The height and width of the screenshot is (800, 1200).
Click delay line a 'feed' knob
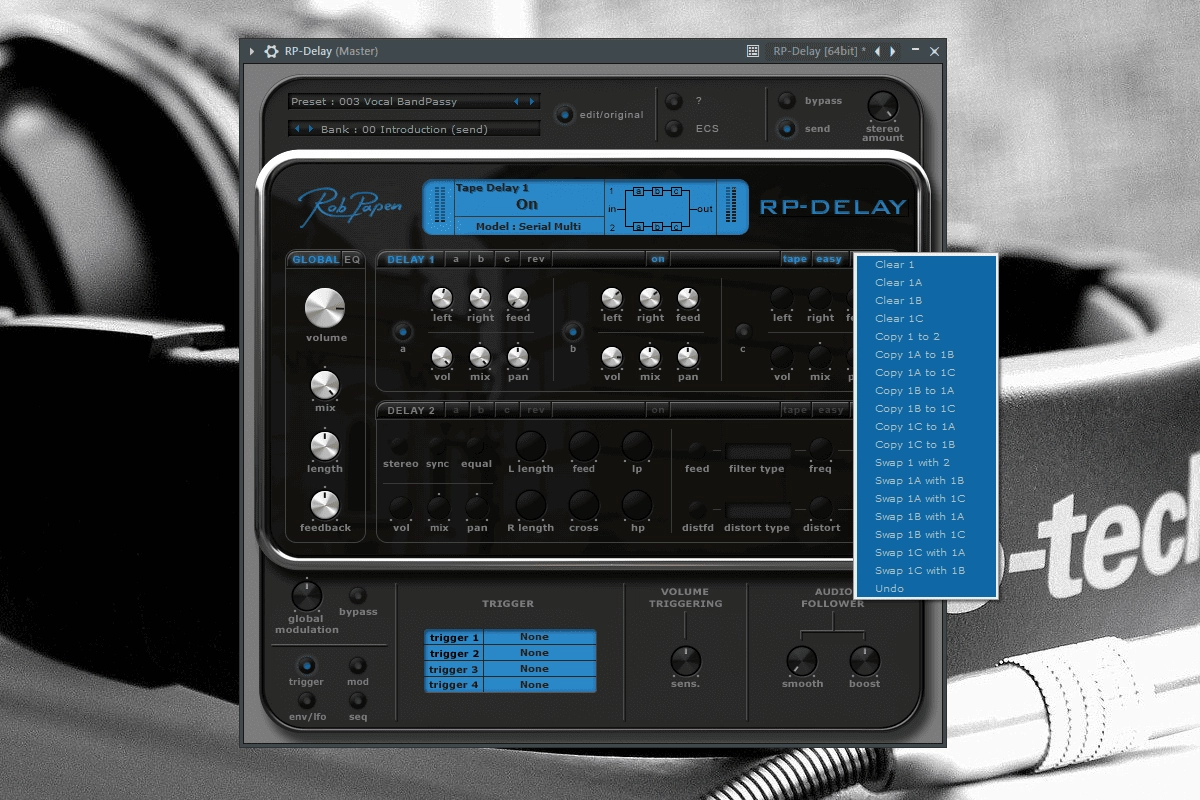[x=518, y=298]
